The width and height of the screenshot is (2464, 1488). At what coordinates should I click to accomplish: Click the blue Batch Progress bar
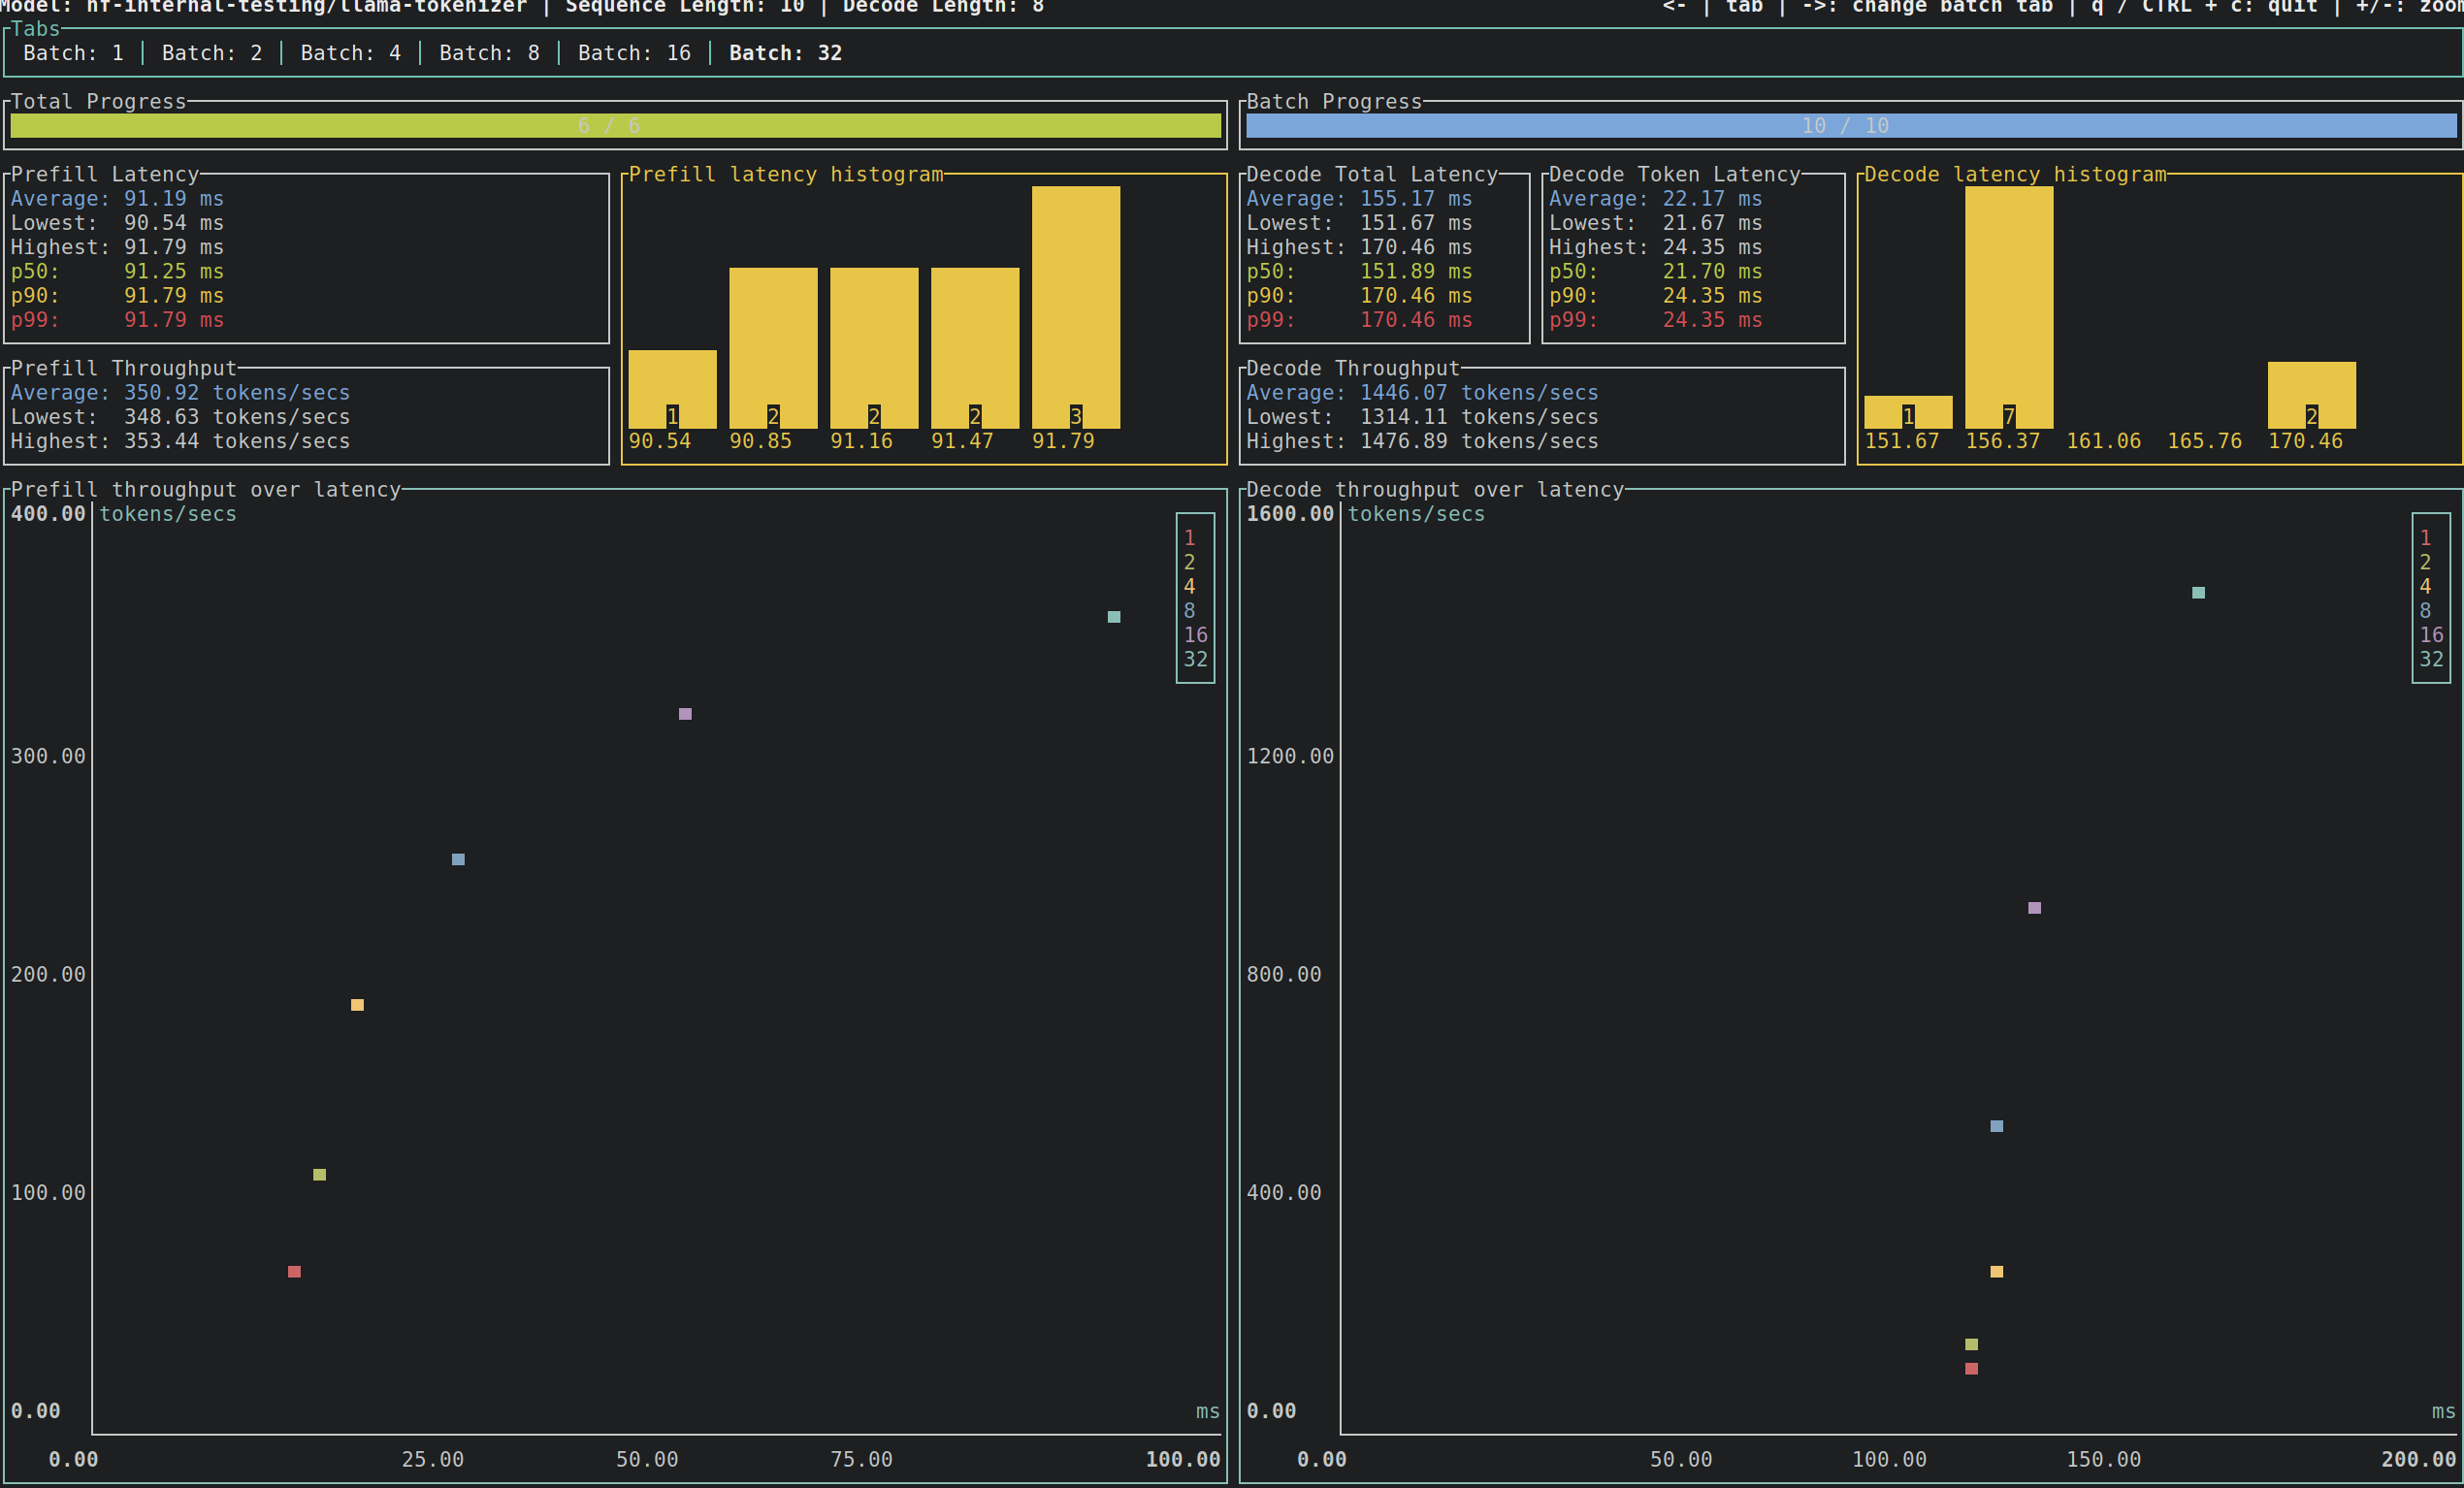coord(1850,125)
